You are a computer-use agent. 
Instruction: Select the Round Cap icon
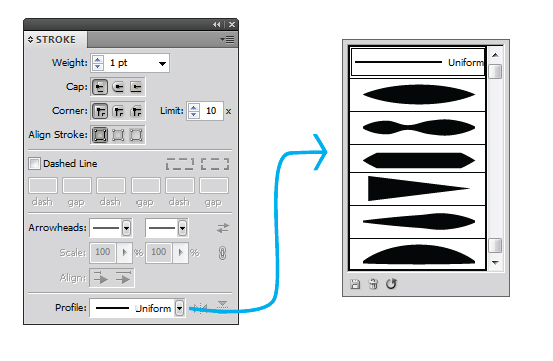click(x=118, y=87)
